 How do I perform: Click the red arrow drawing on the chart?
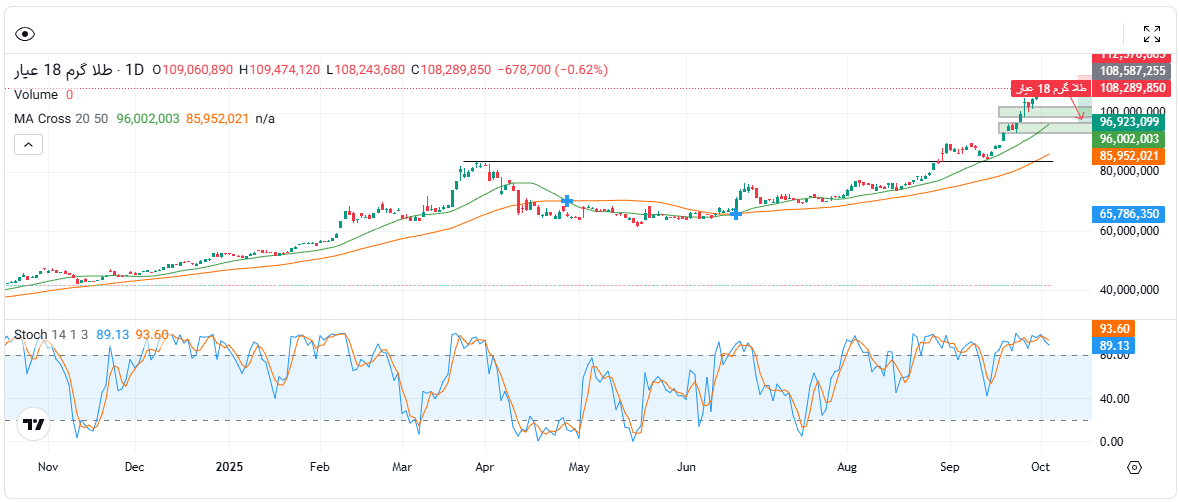pyautogui.click(x=1074, y=109)
